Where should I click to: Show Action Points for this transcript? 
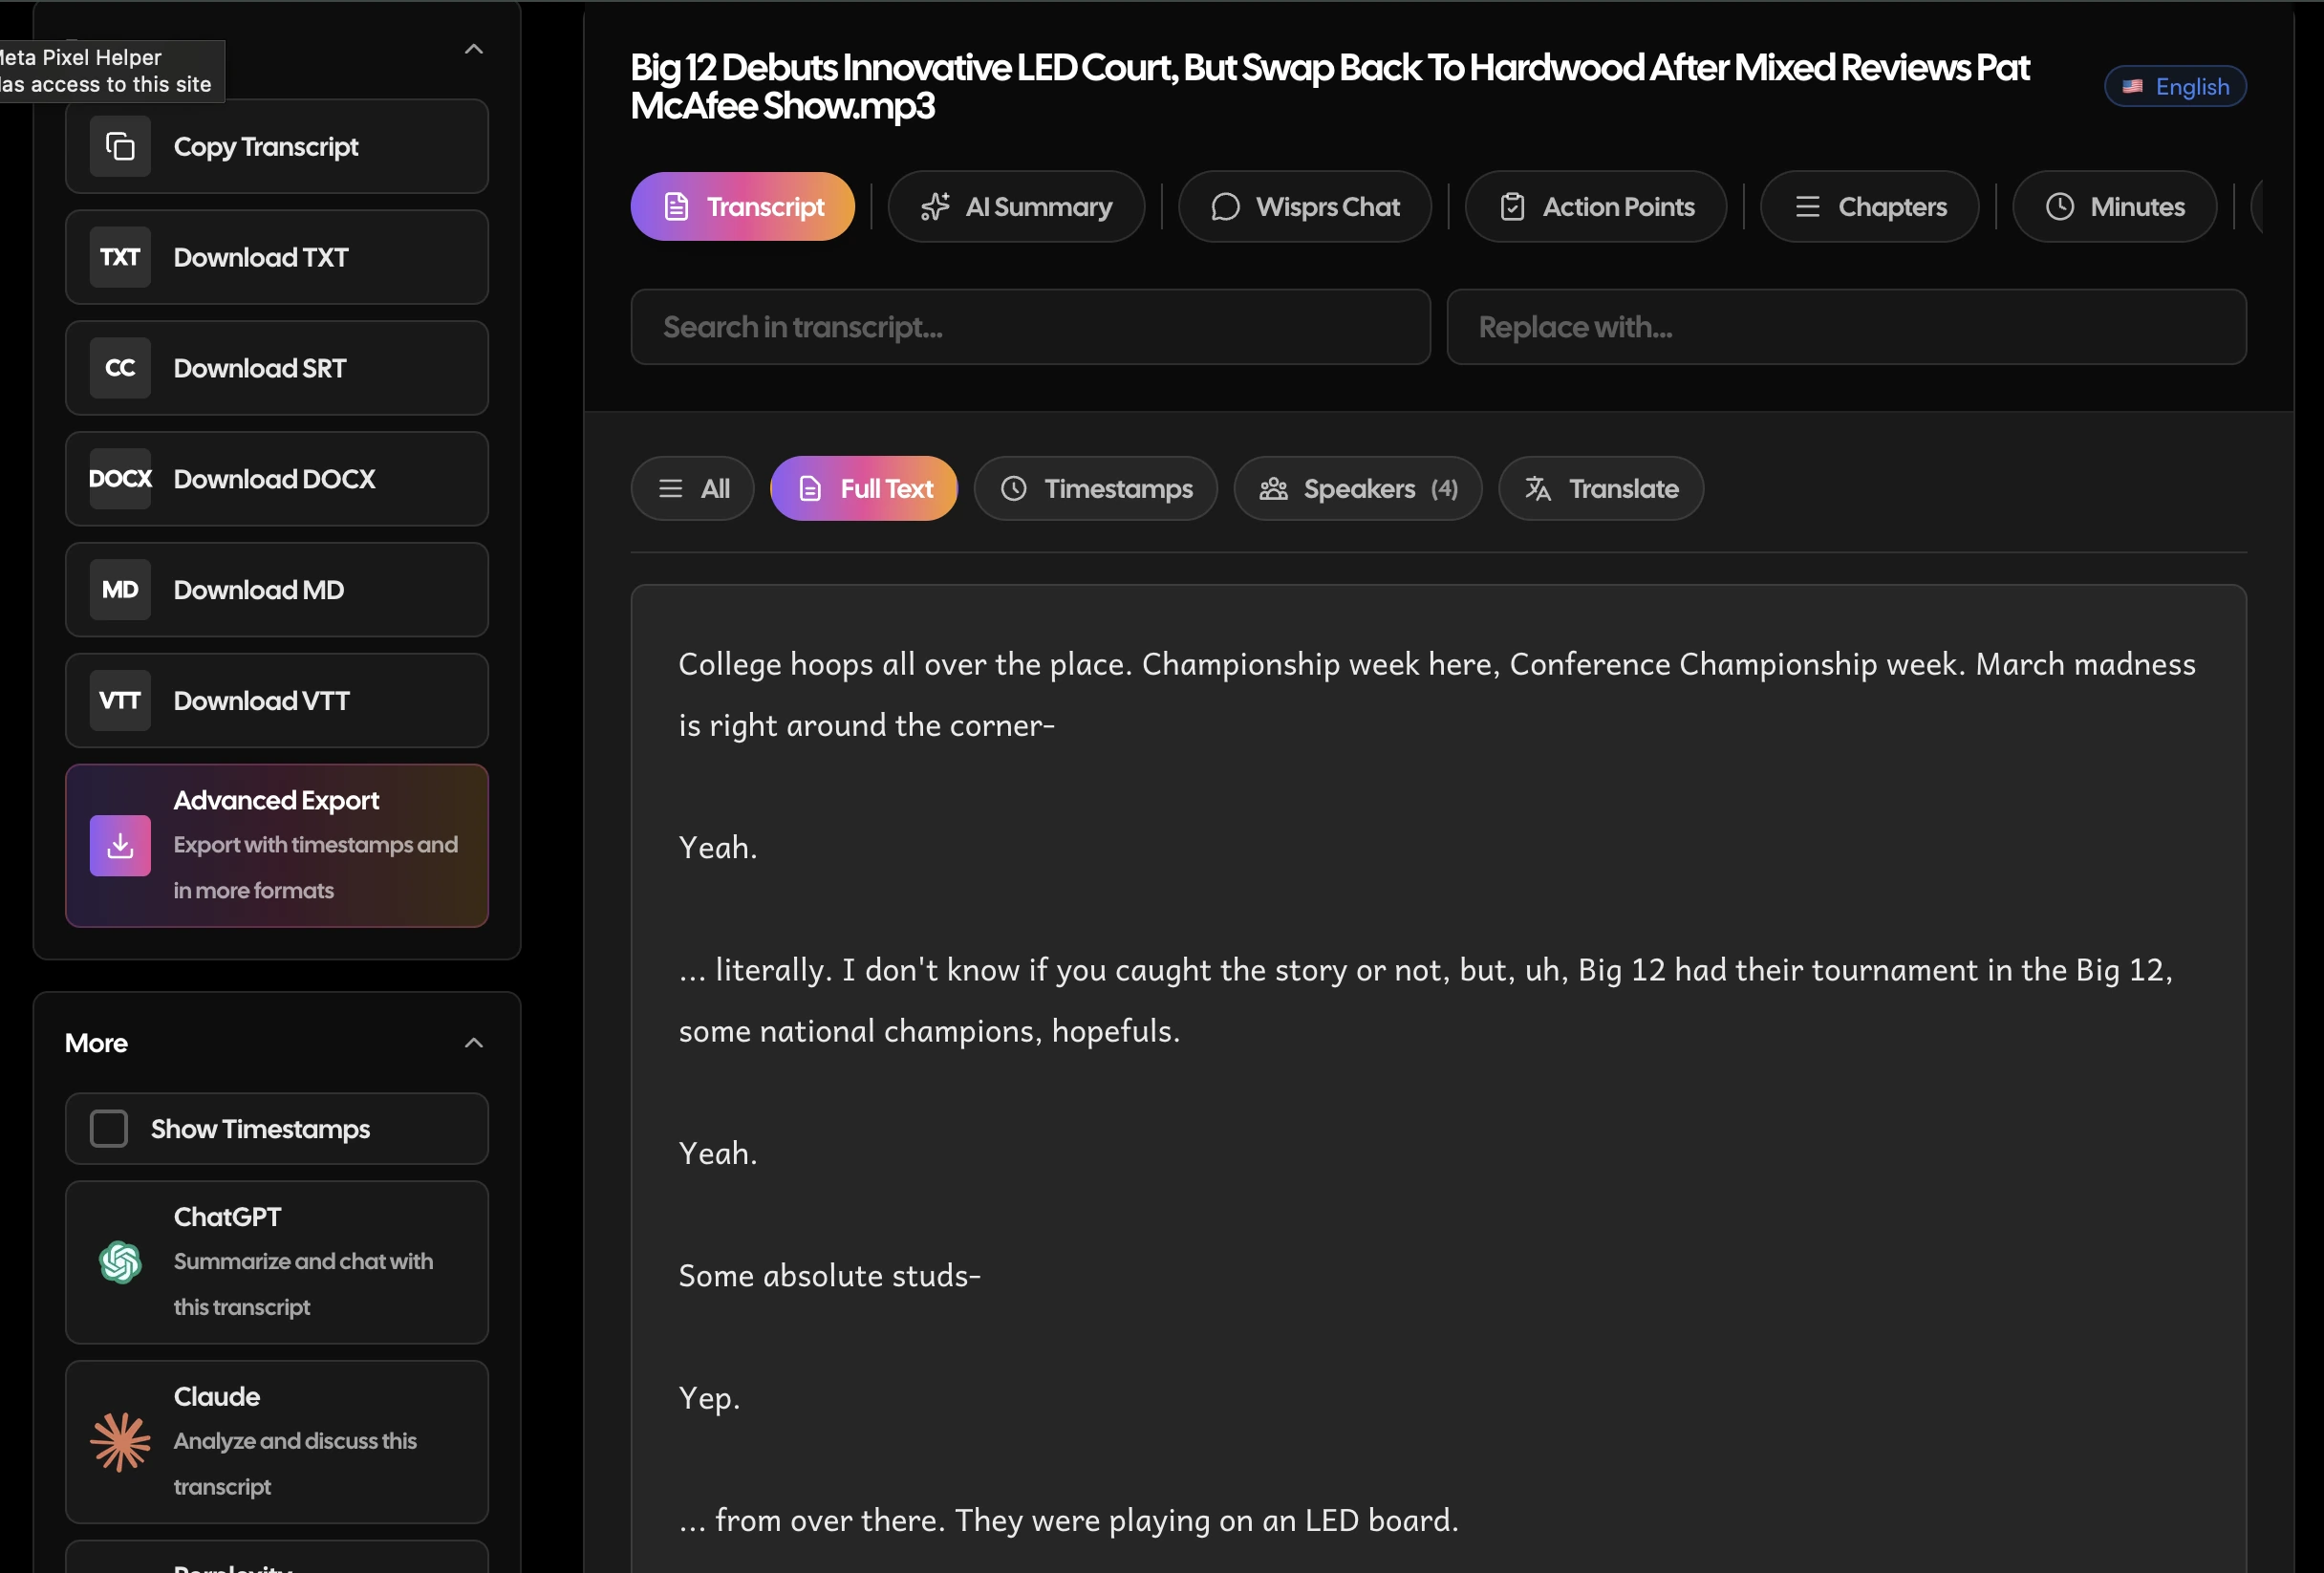[1594, 206]
